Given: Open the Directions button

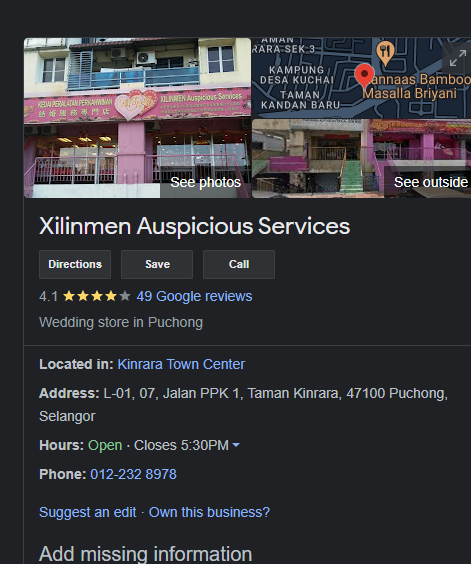Looking at the screenshot, I should [x=75, y=264].
